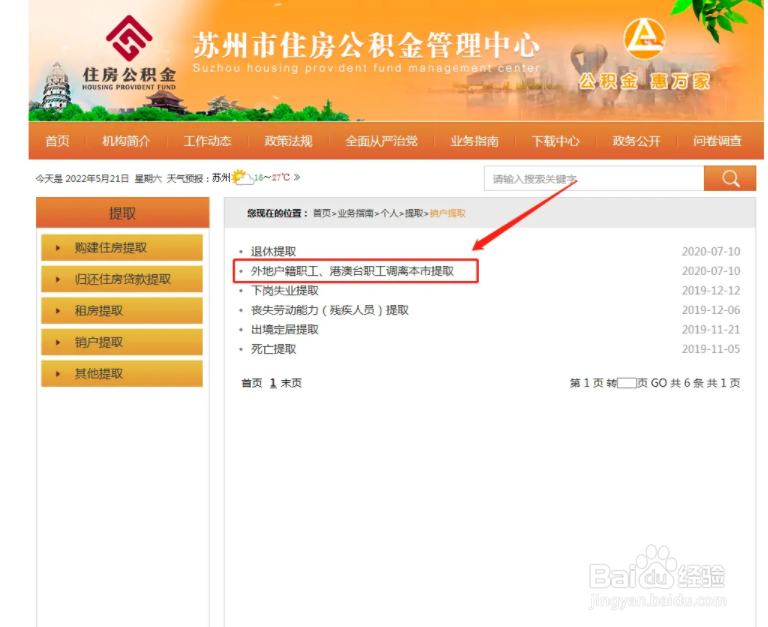The width and height of the screenshot is (768, 627).
Task: Open the 下载中心 navigation item
Action: (x=555, y=141)
